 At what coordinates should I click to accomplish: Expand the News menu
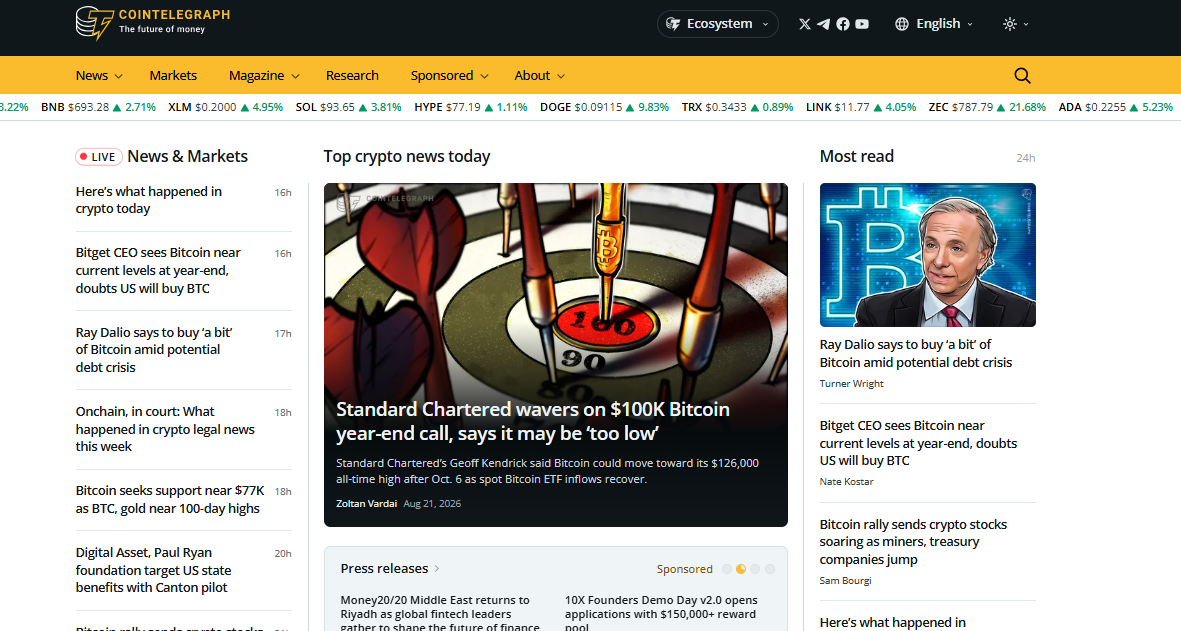99,75
